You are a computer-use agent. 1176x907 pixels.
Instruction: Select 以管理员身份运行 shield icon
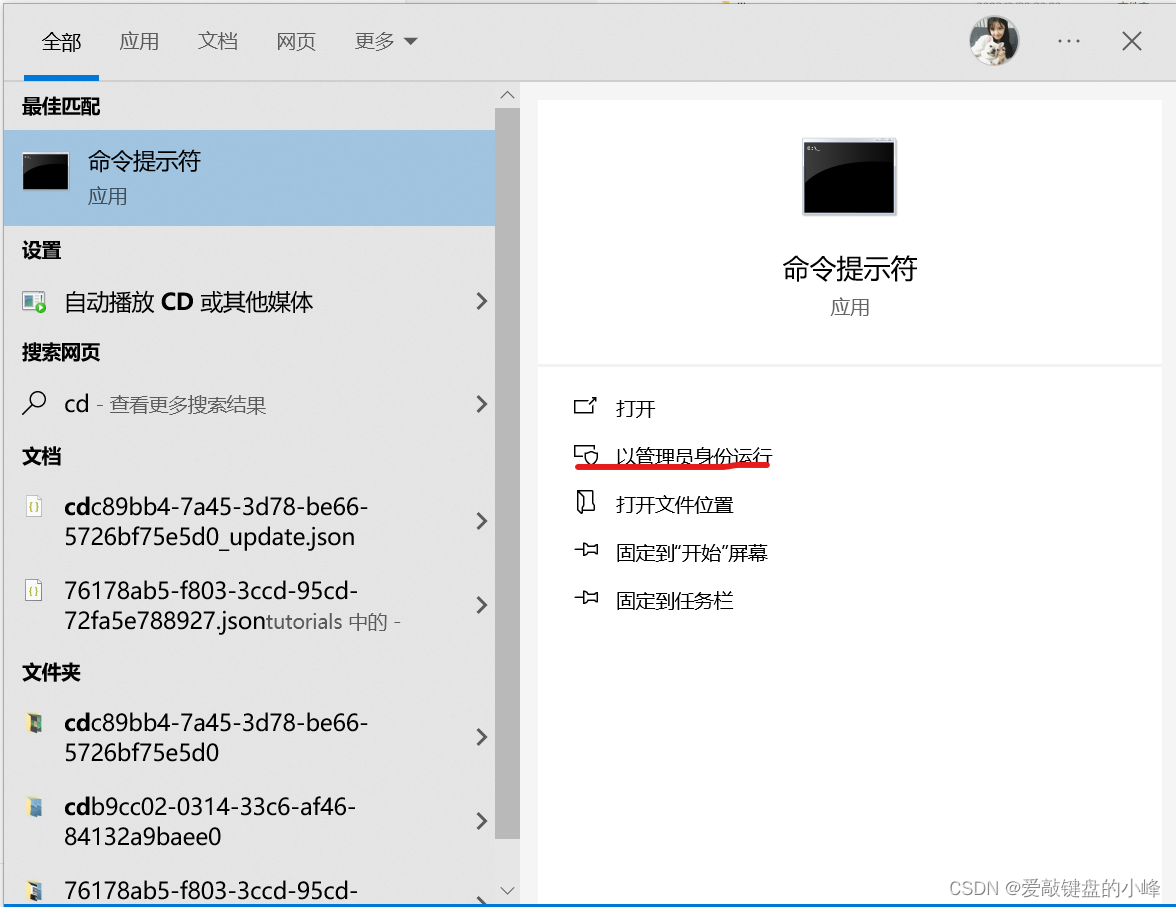[x=589, y=453]
